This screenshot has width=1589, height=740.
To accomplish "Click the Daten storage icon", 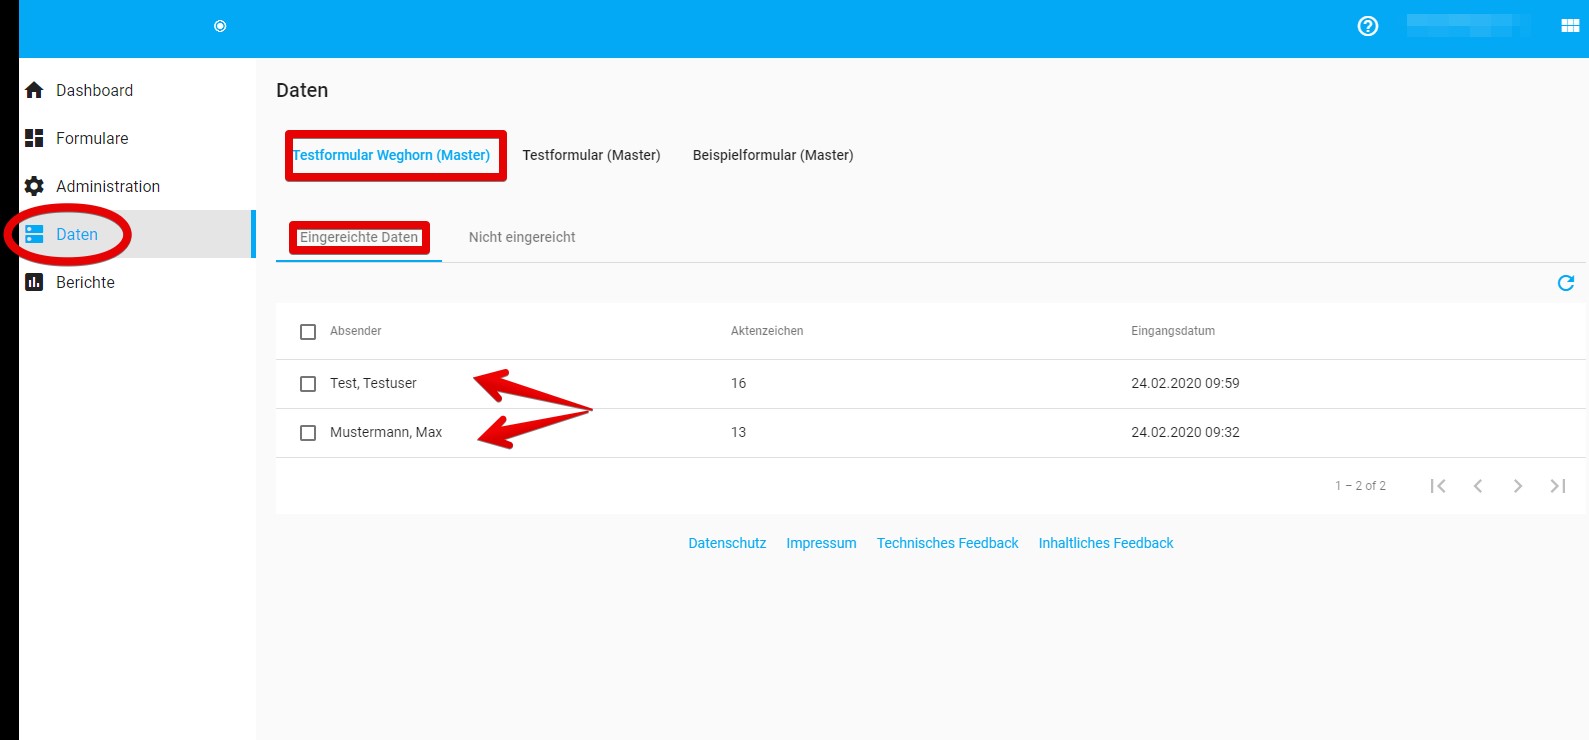I will point(34,234).
